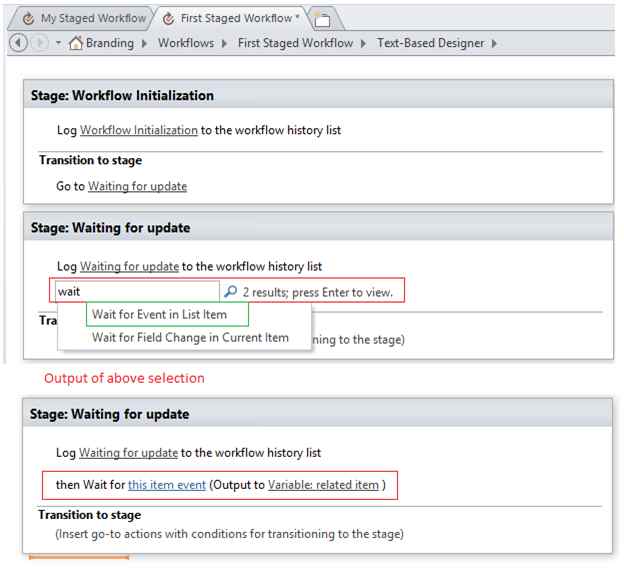Select the First Staged Workflow tab
The image size is (624, 568).
tap(233, 18)
